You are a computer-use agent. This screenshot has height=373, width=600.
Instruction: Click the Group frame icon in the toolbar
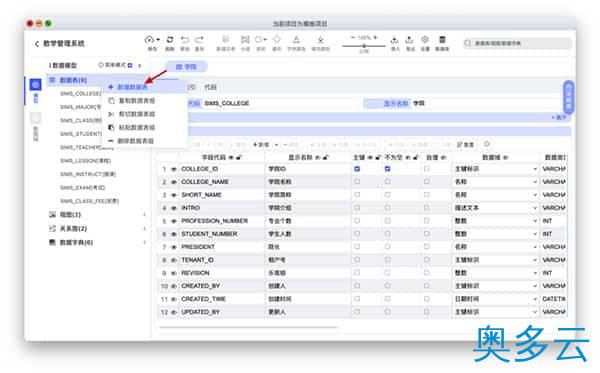245,39
